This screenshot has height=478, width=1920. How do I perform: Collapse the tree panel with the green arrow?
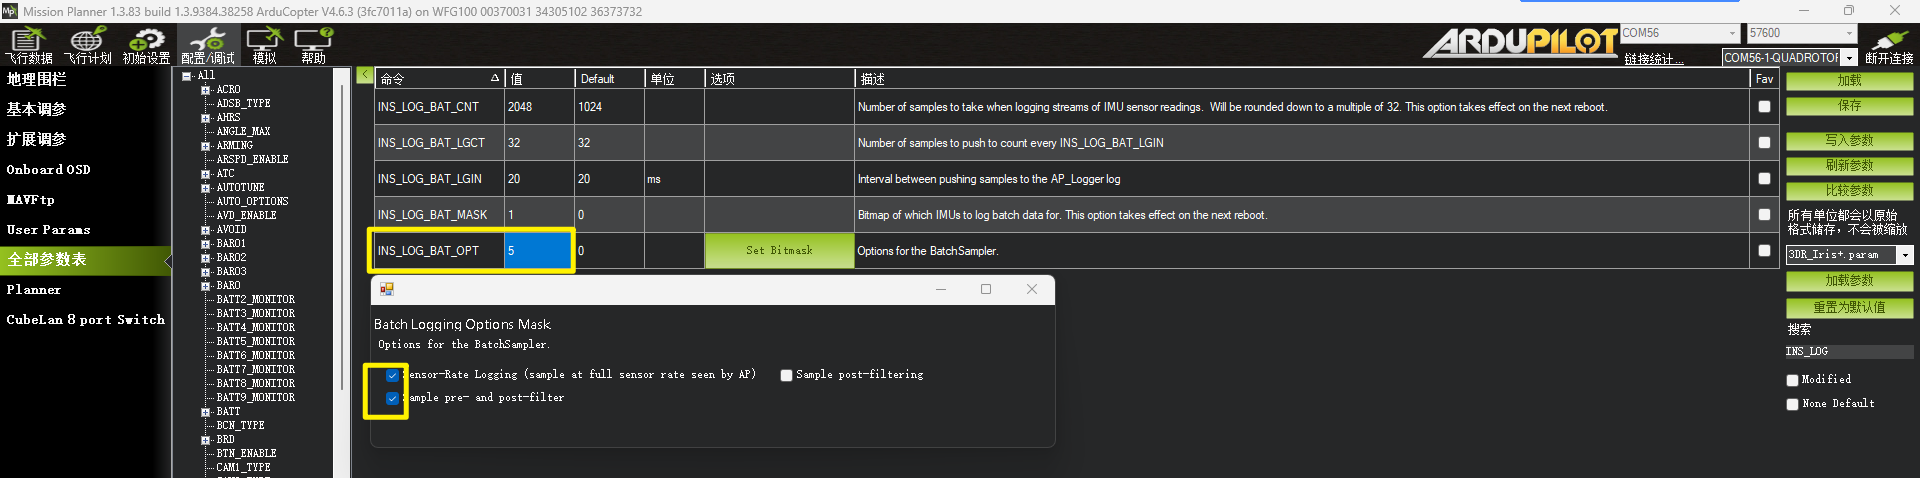365,75
